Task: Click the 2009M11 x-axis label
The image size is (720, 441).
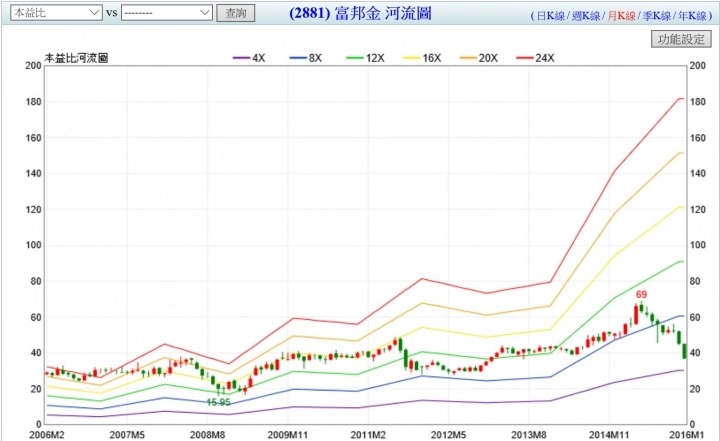Action: [288, 435]
